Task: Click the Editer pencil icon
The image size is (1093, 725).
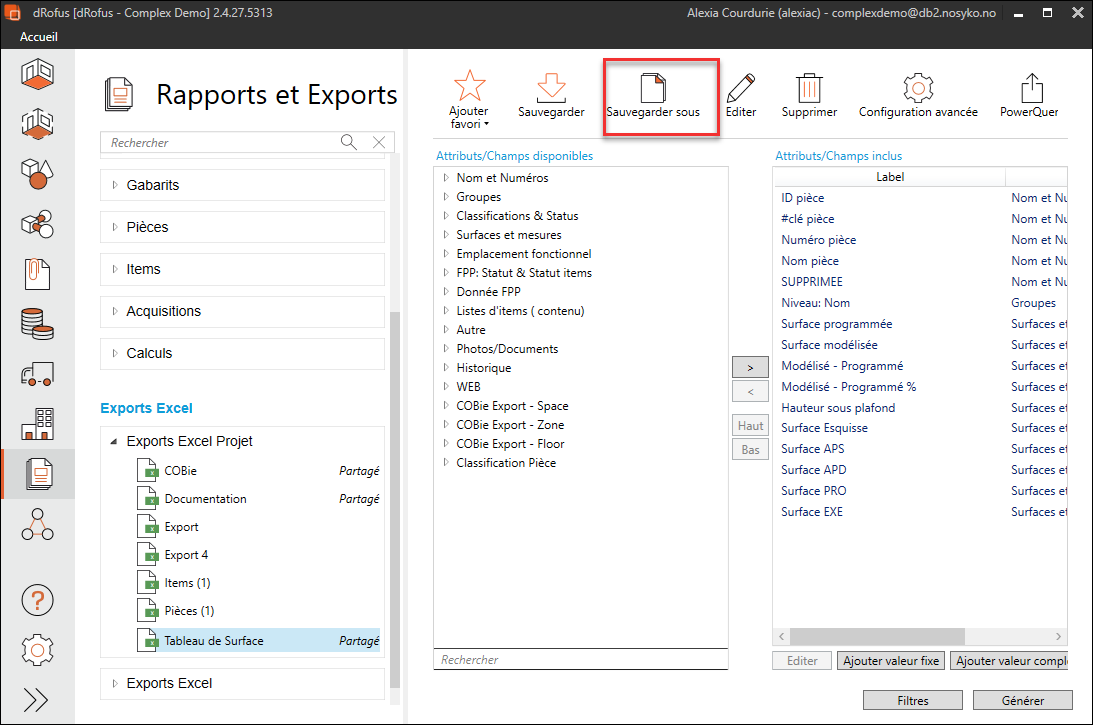Action: [x=741, y=87]
